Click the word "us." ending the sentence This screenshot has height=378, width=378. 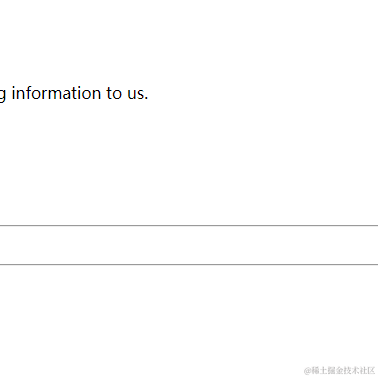coord(138,95)
